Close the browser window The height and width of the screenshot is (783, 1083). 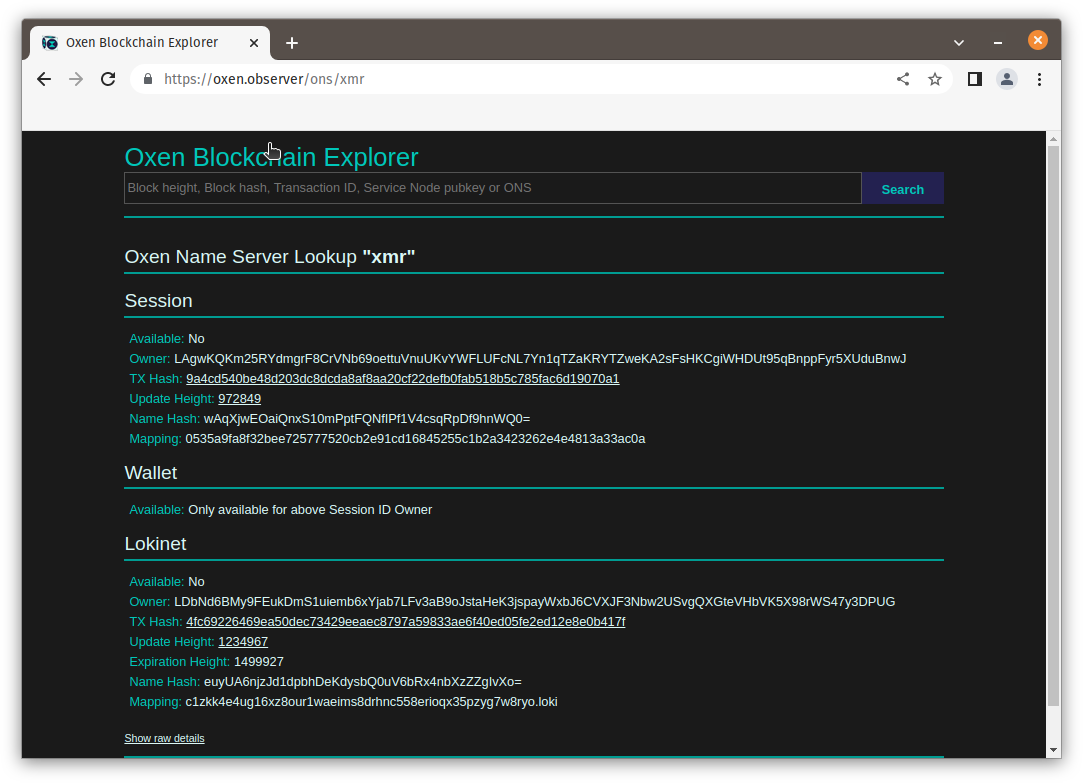tap(1037, 40)
